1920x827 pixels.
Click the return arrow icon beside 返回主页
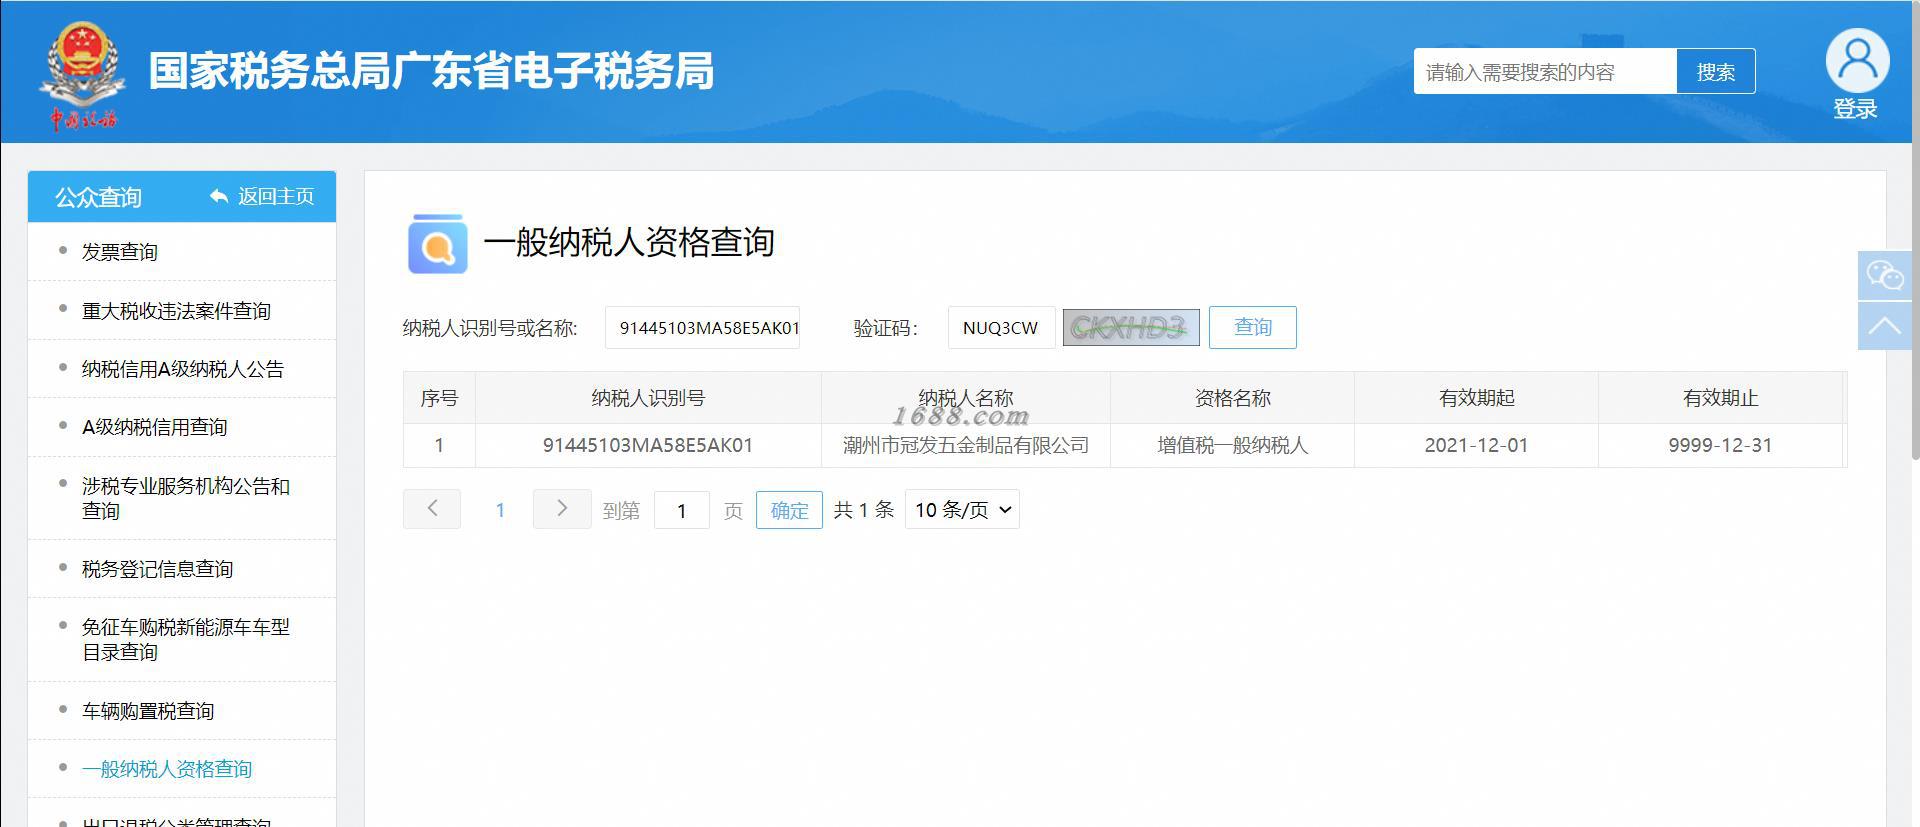(x=219, y=197)
